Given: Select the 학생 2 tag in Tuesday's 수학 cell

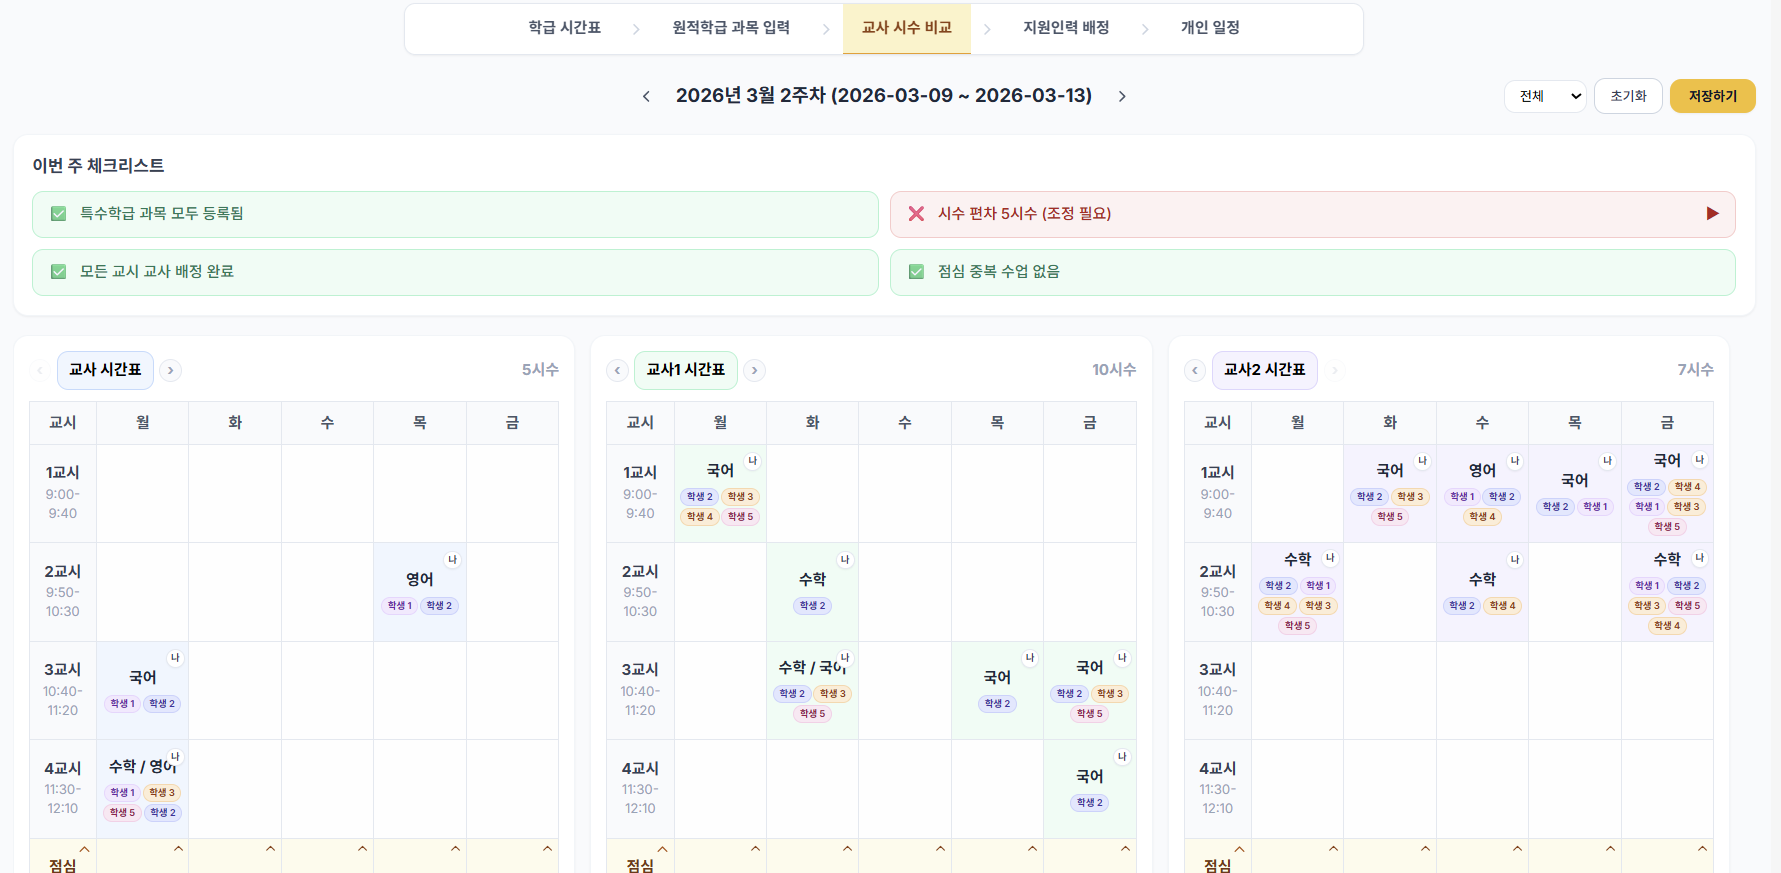Looking at the screenshot, I should (x=811, y=604).
